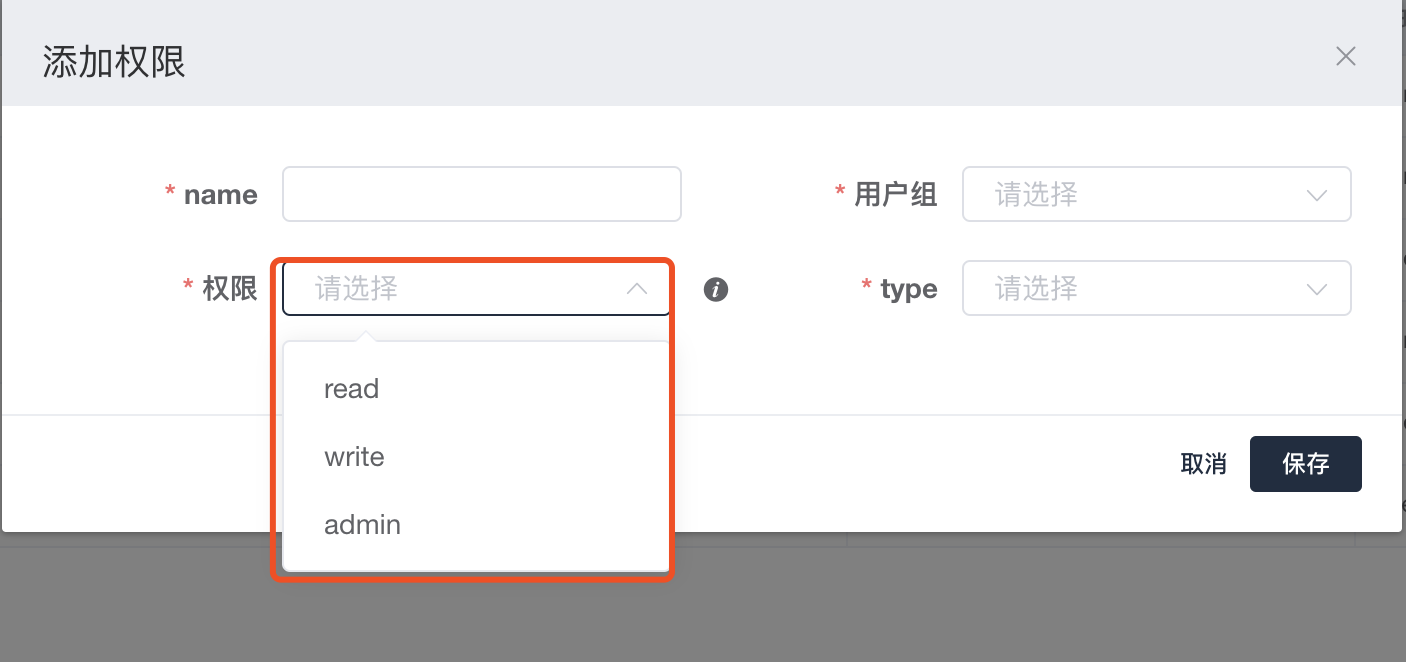1406x662 pixels.
Task: Click the type field label
Action: point(908,290)
